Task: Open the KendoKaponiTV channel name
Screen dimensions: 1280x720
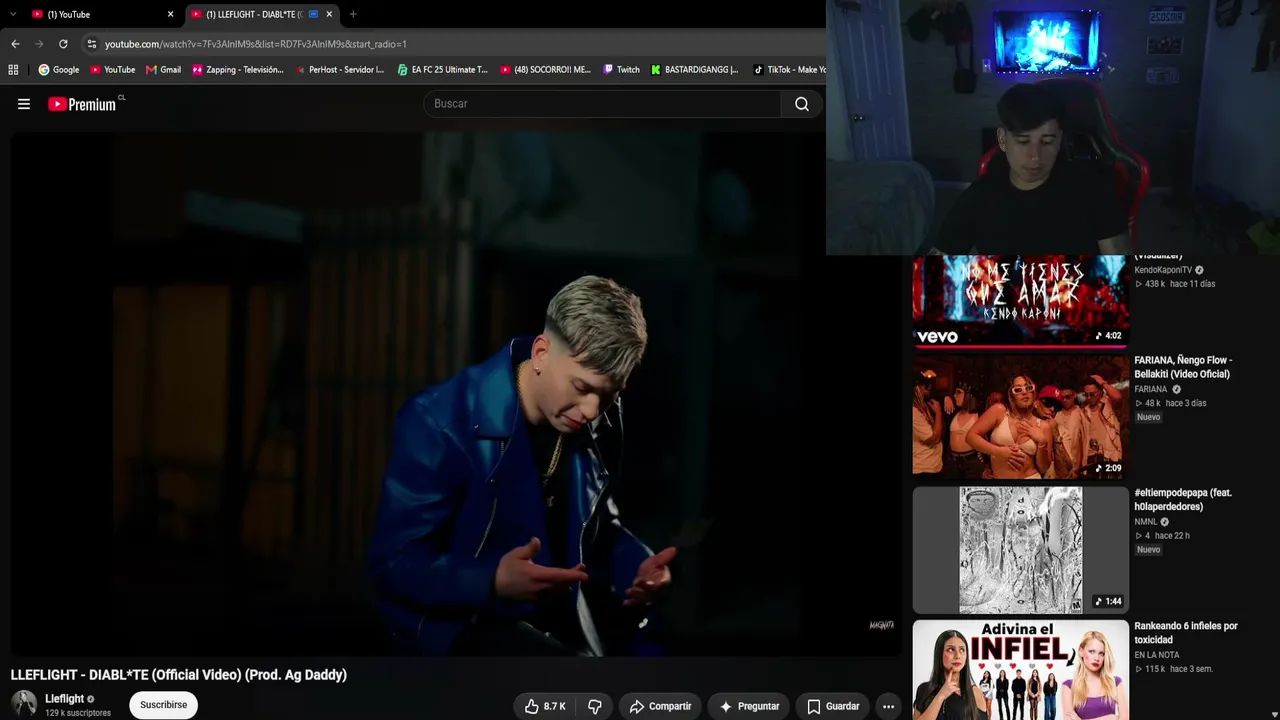Action: tap(1163, 270)
